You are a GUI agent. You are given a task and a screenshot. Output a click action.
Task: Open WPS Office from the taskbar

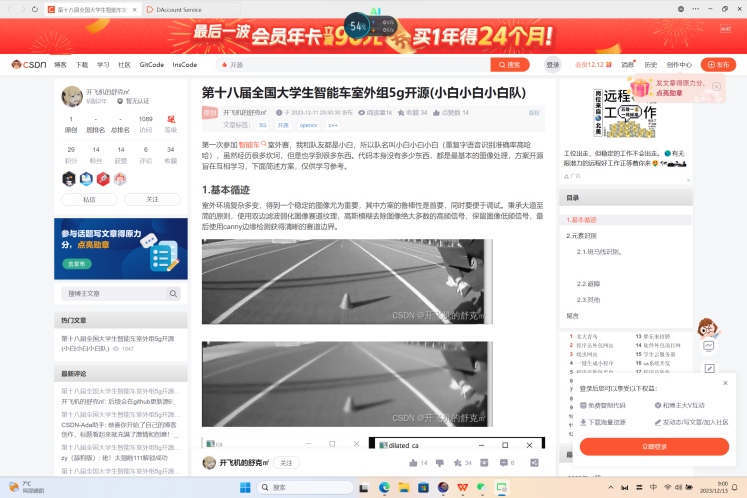[x=461, y=487]
